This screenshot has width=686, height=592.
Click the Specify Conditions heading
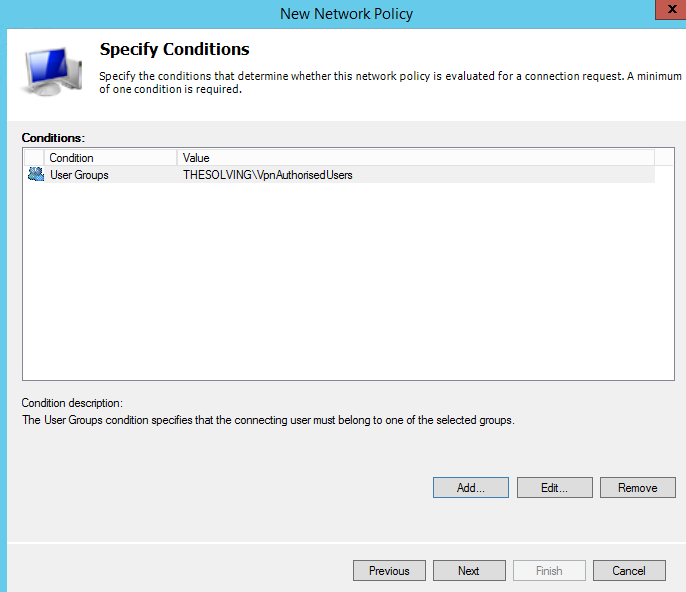(x=175, y=49)
